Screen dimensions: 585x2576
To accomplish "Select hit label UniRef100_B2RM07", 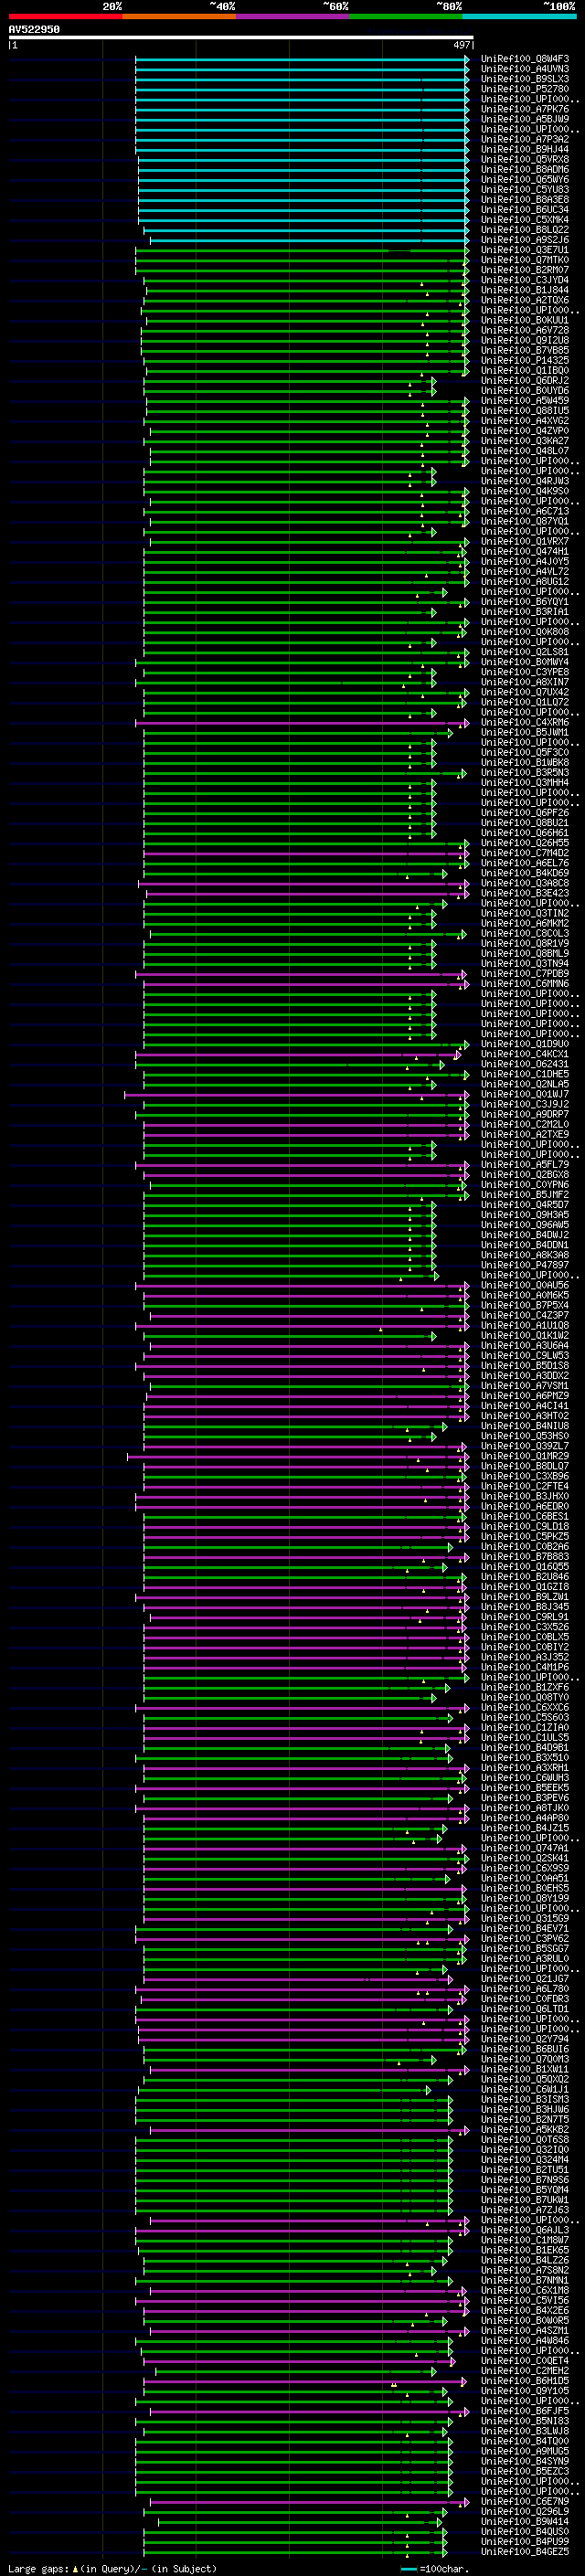I will tap(525, 270).
